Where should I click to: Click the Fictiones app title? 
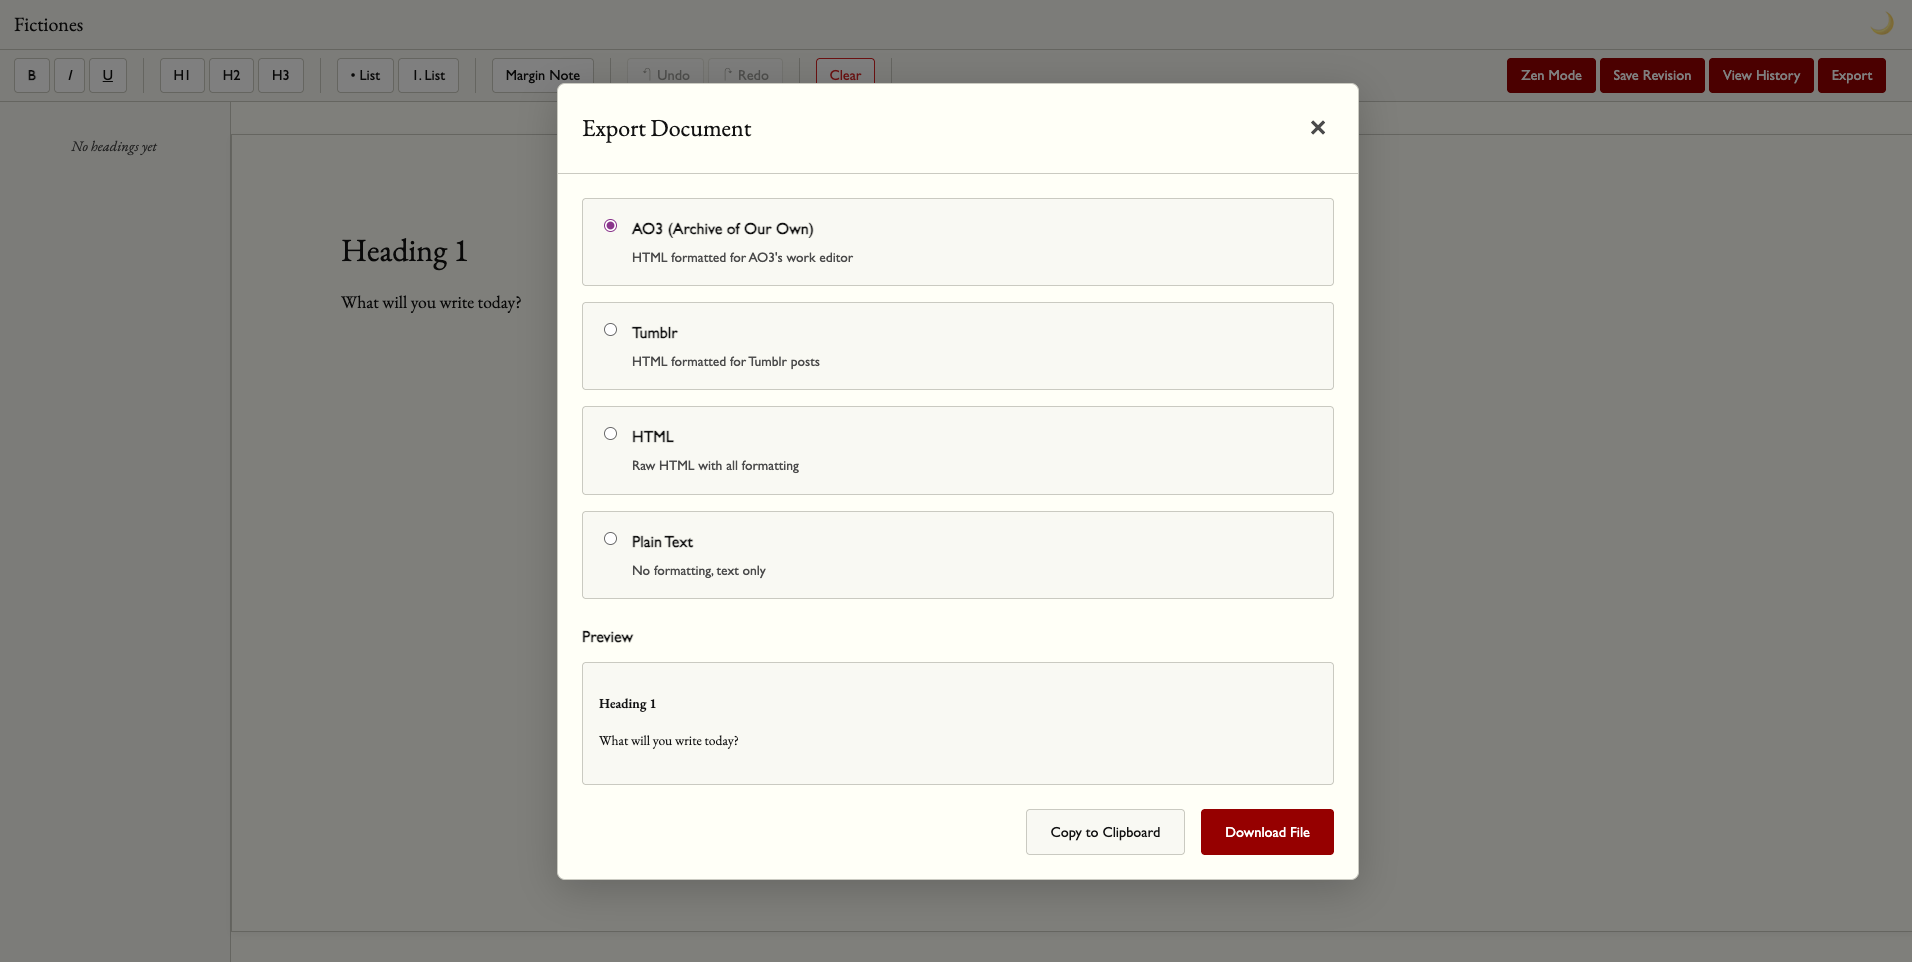[49, 25]
